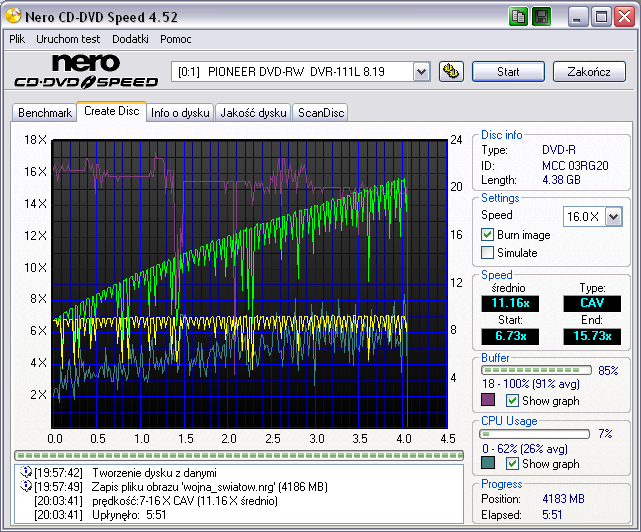Click the CPU Usage progress bar
Viewport: 641px width, 532px height.
pyautogui.click(x=535, y=433)
